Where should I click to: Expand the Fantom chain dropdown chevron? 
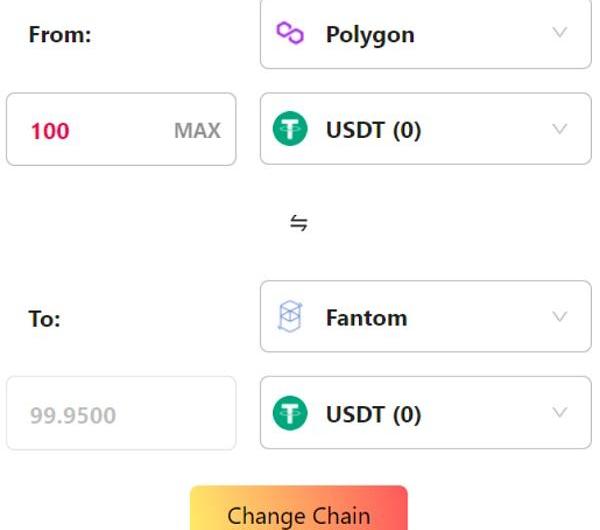[560, 317]
